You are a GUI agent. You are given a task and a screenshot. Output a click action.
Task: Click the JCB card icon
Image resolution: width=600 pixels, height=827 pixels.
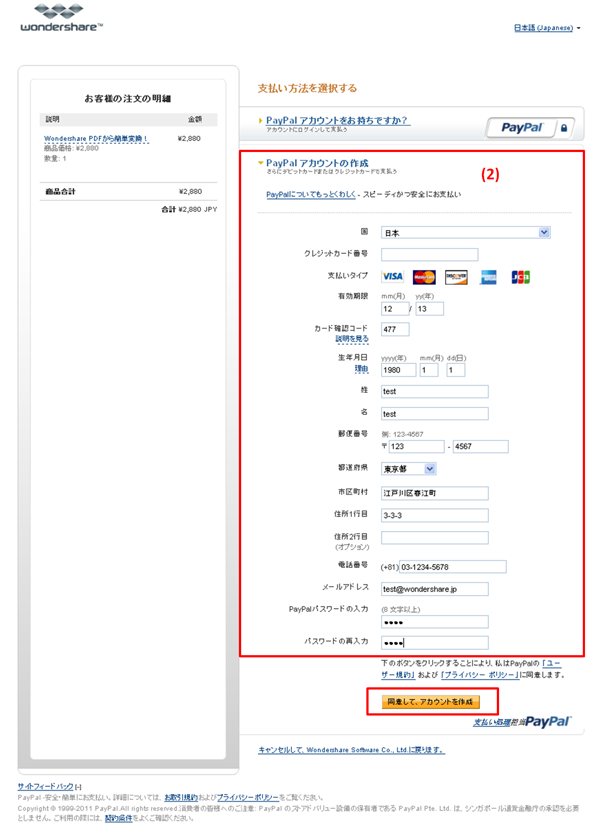(x=520, y=276)
